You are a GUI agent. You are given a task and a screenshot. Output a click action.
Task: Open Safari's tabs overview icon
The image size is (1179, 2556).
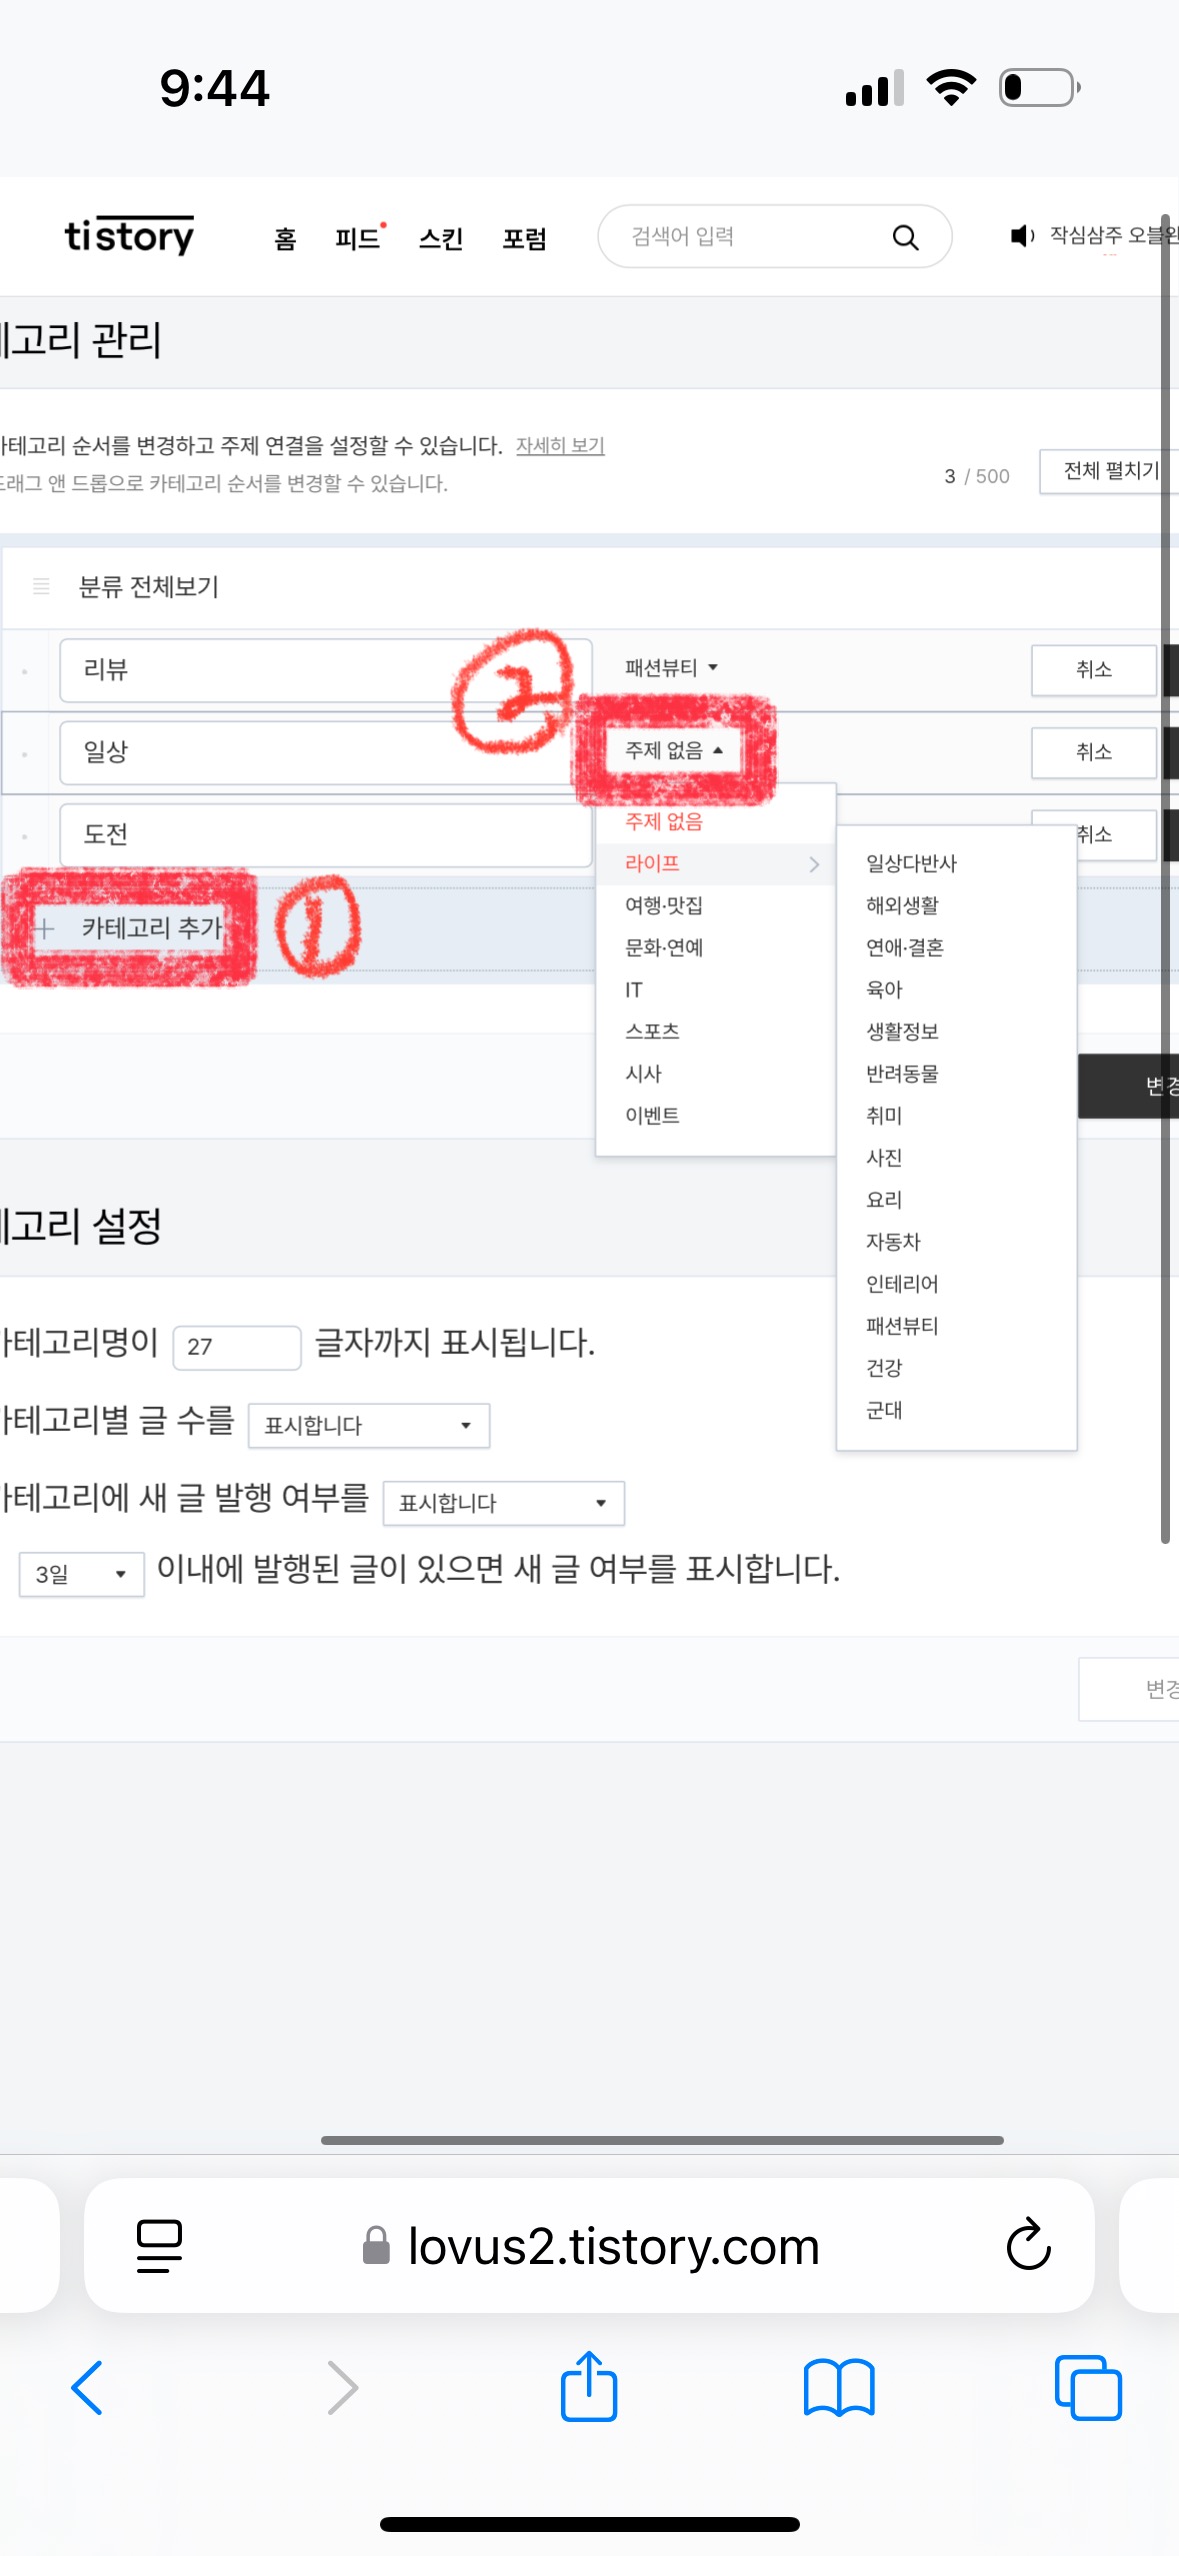point(1088,2388)
